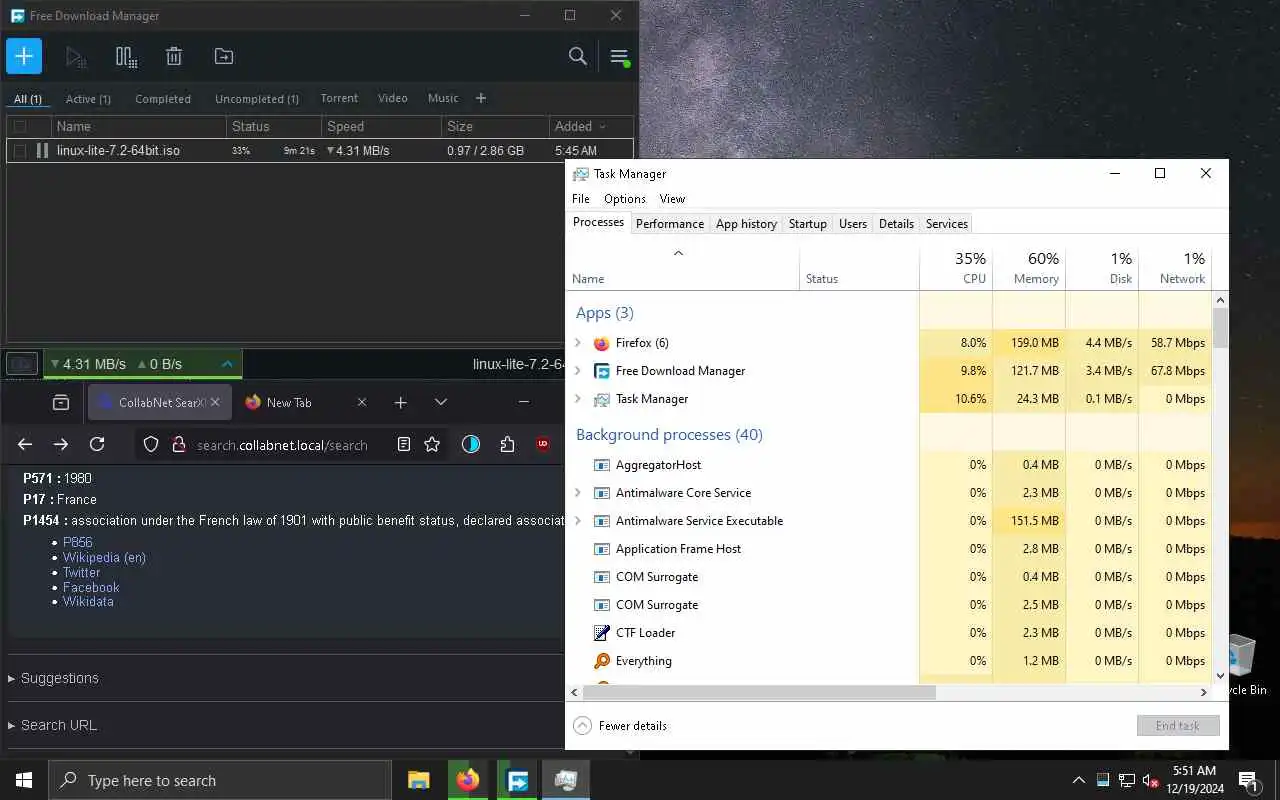Click the add download plus button

(x=24, y=56)
